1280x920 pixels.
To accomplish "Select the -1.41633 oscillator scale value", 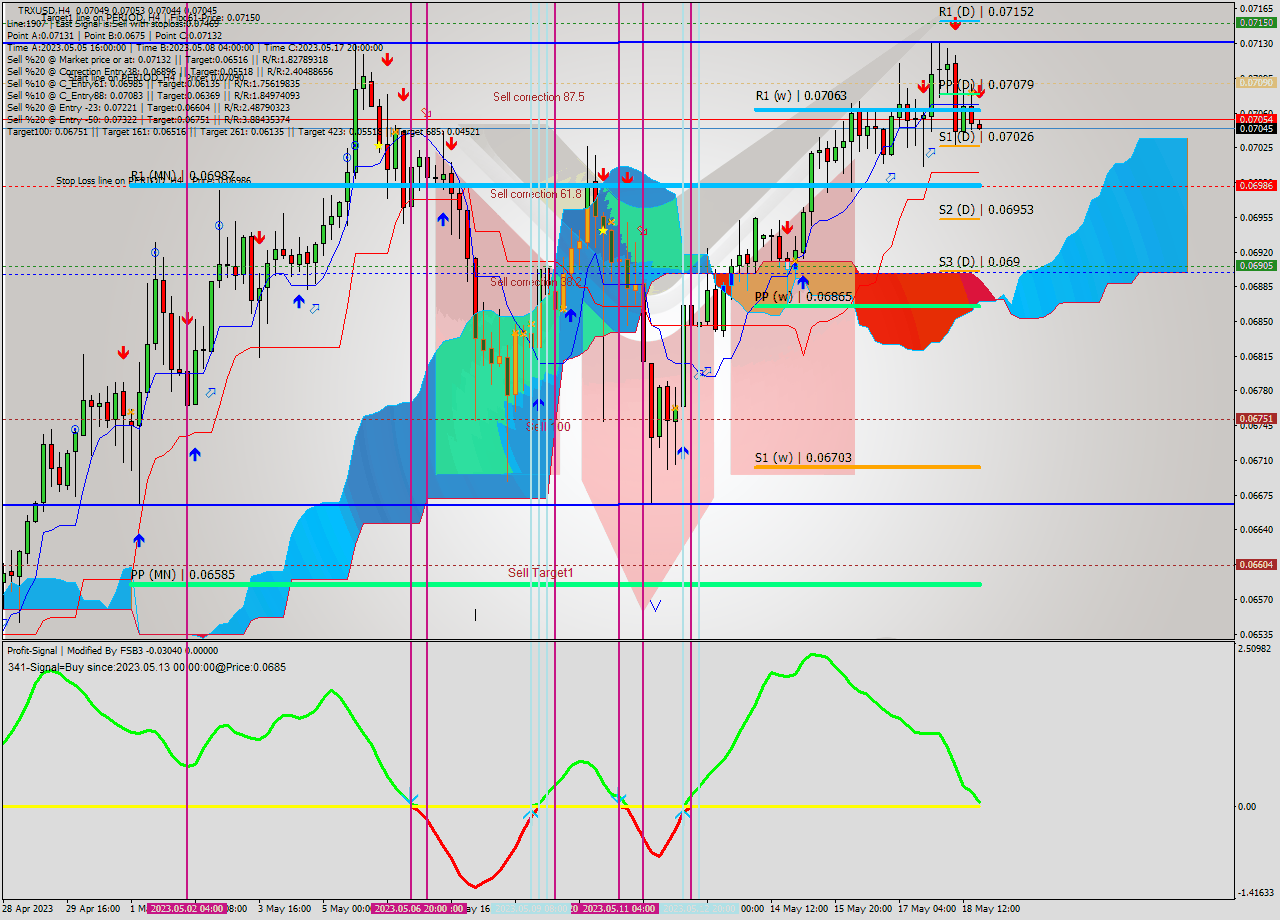I will pos(1256,892).
